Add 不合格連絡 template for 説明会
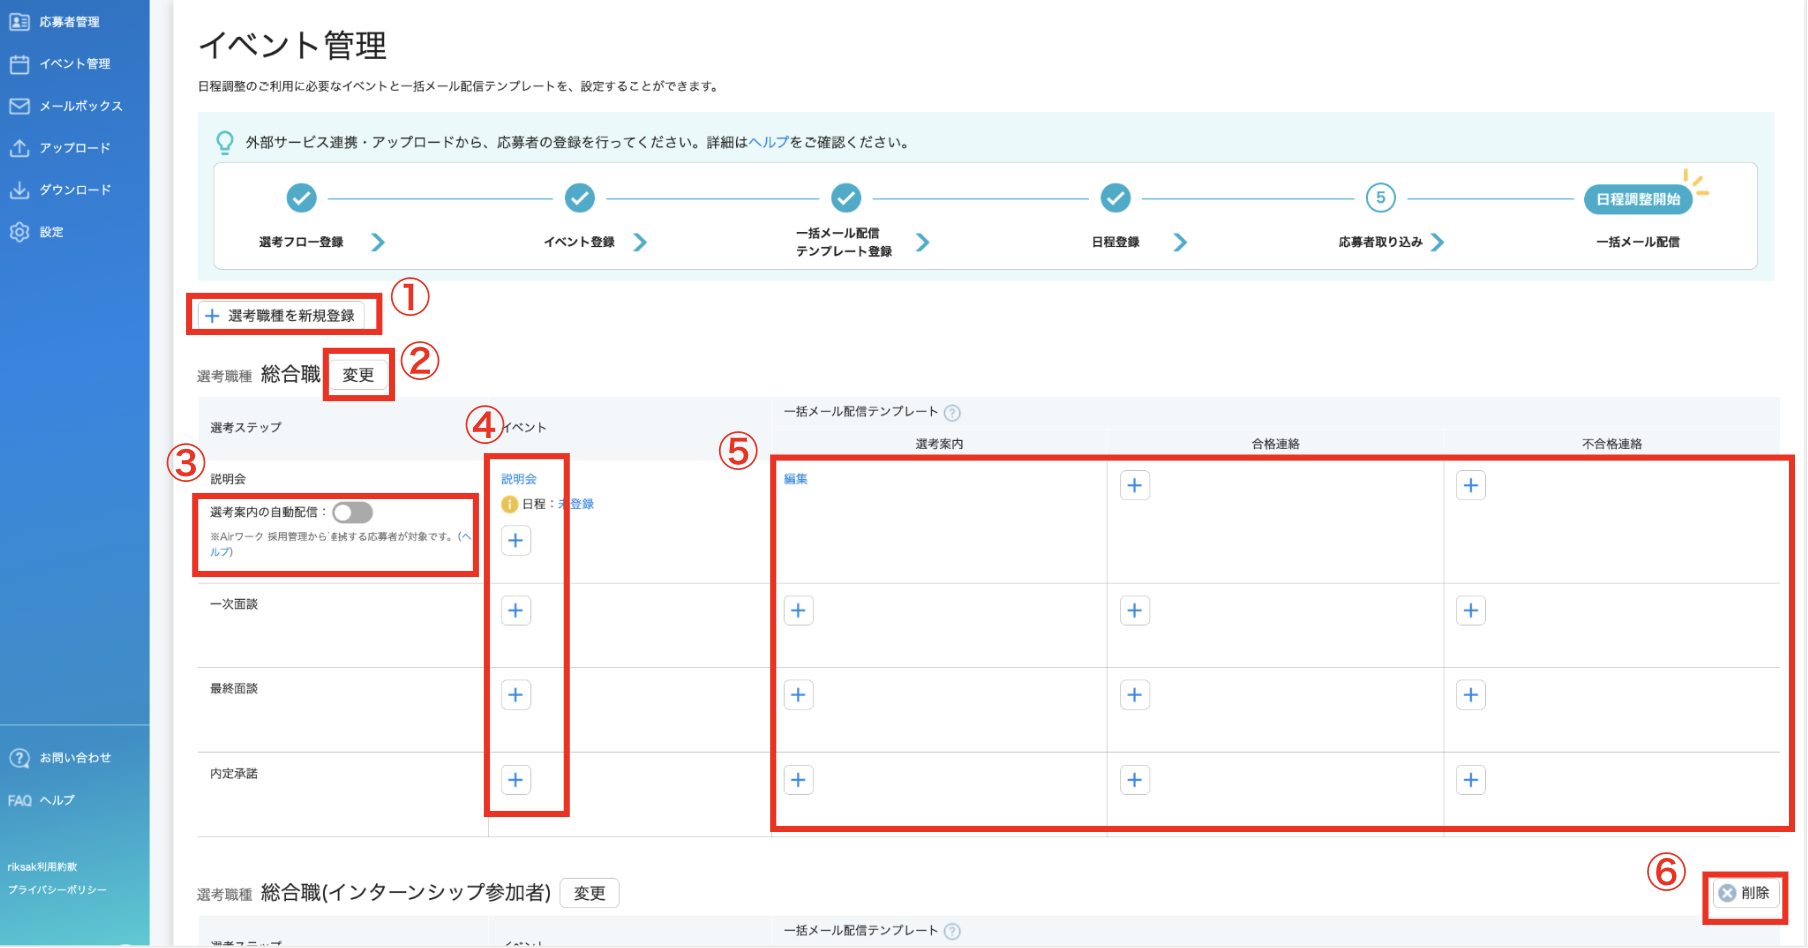 (1471, 486)
